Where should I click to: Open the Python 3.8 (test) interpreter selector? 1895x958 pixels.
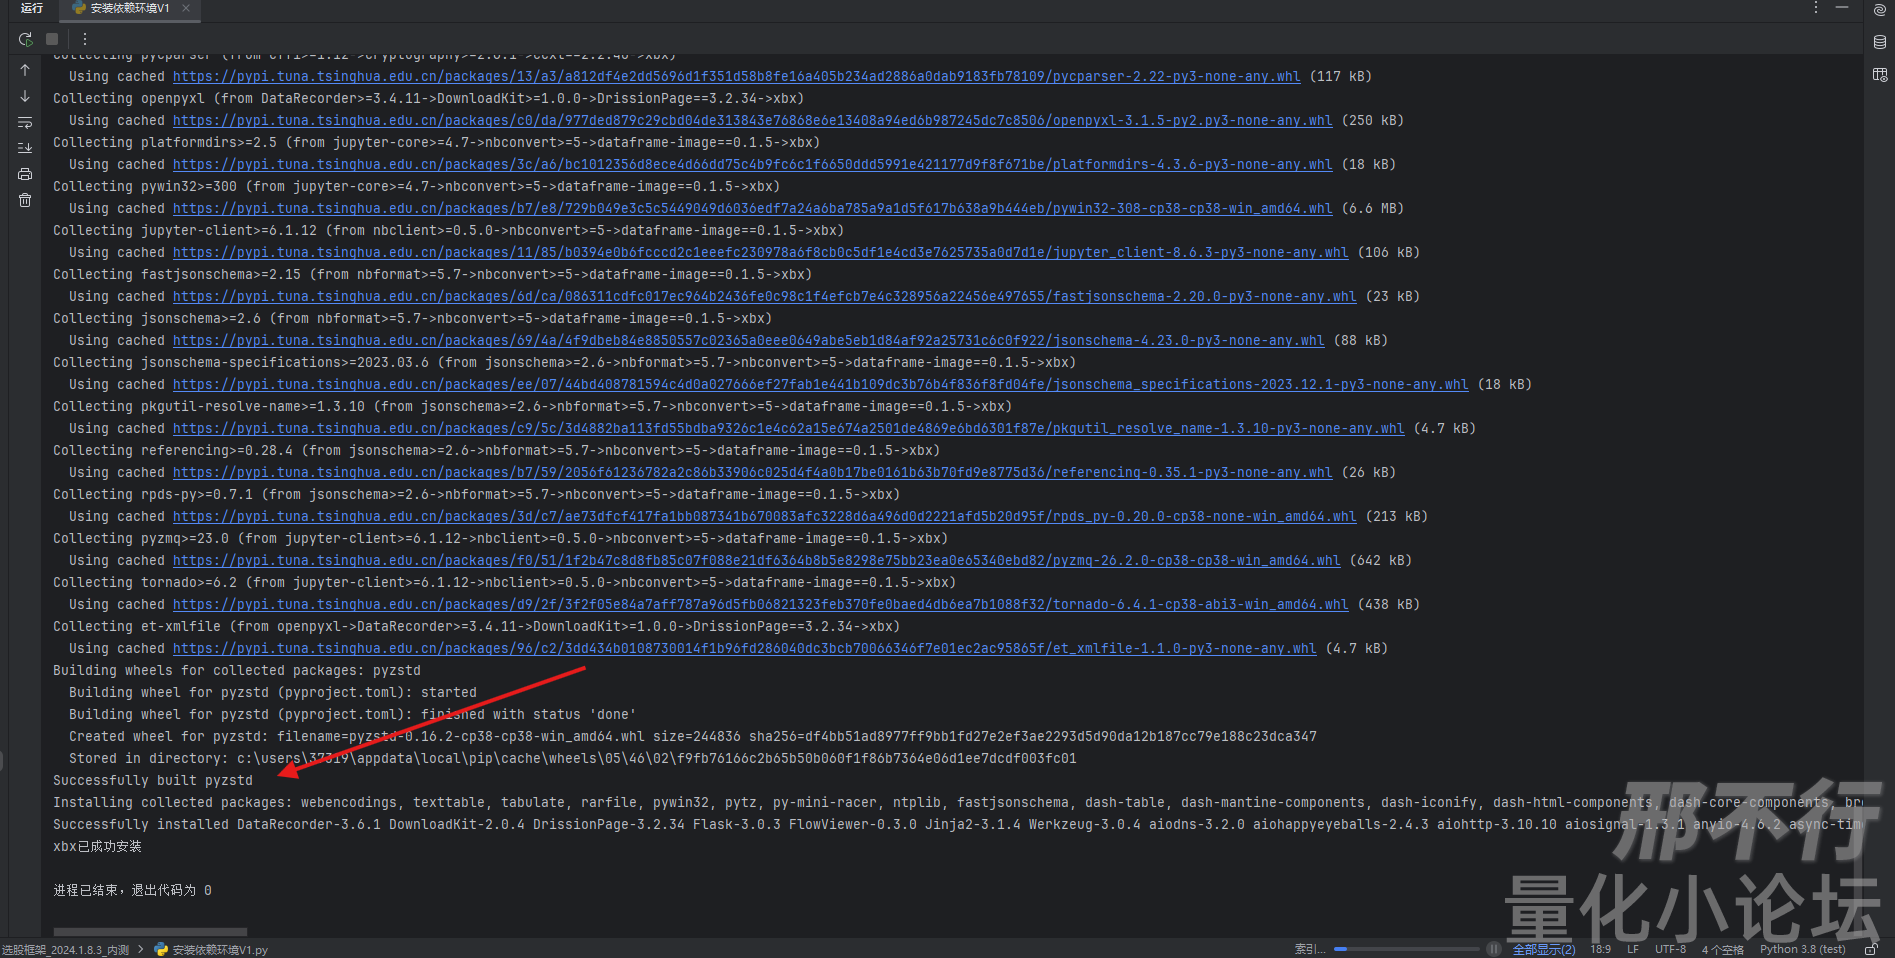(x=1802, y=949)
